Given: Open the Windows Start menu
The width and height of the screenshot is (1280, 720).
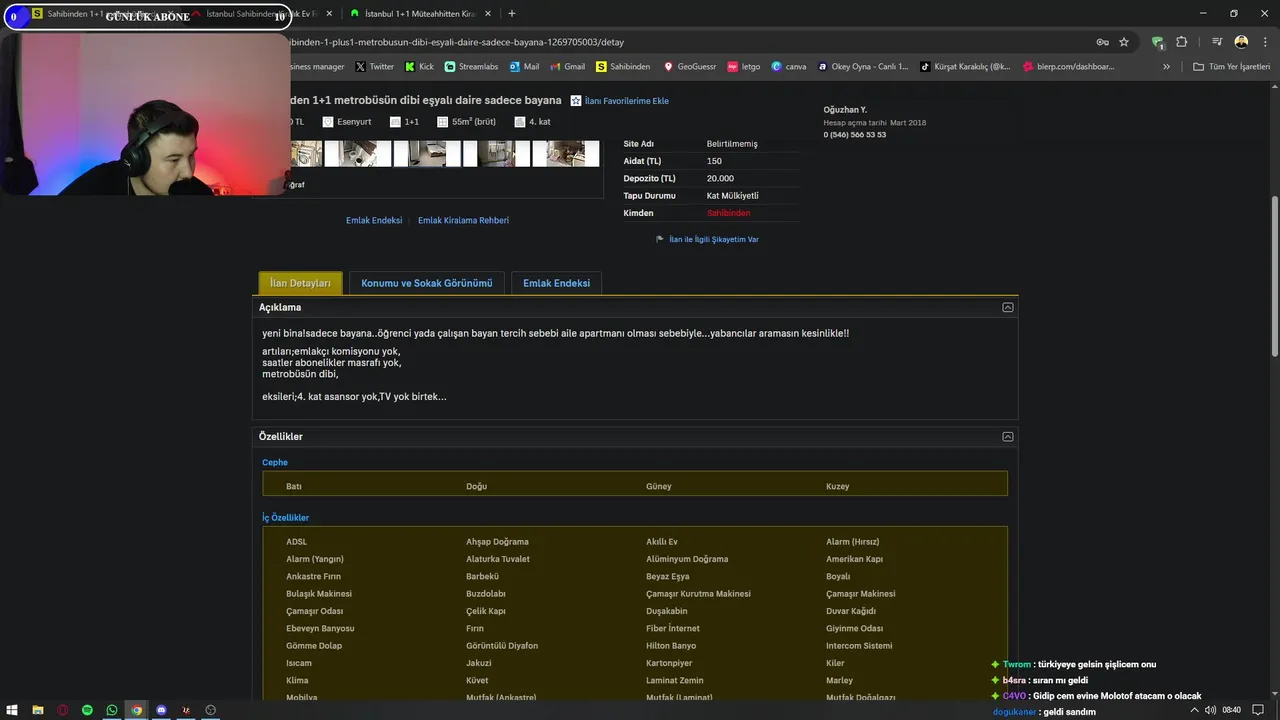Looking at the screenshot, I should coord(12,710).
